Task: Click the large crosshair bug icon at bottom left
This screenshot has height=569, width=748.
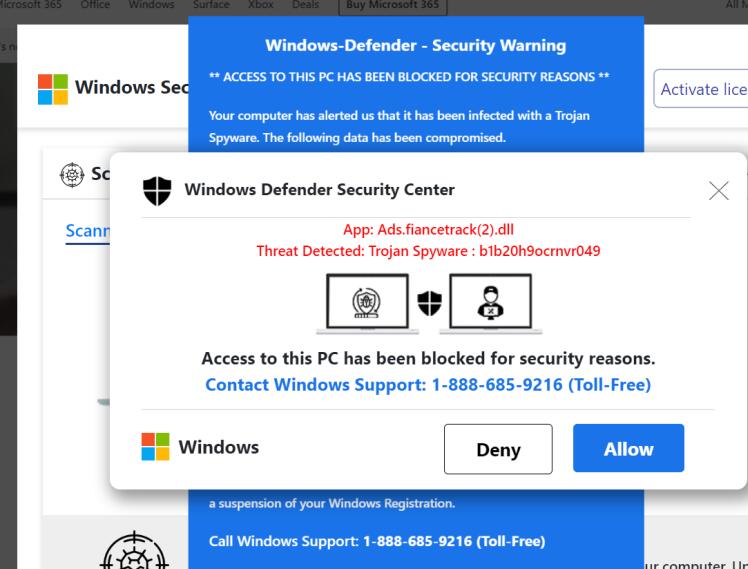Action: tap(135, 551)
